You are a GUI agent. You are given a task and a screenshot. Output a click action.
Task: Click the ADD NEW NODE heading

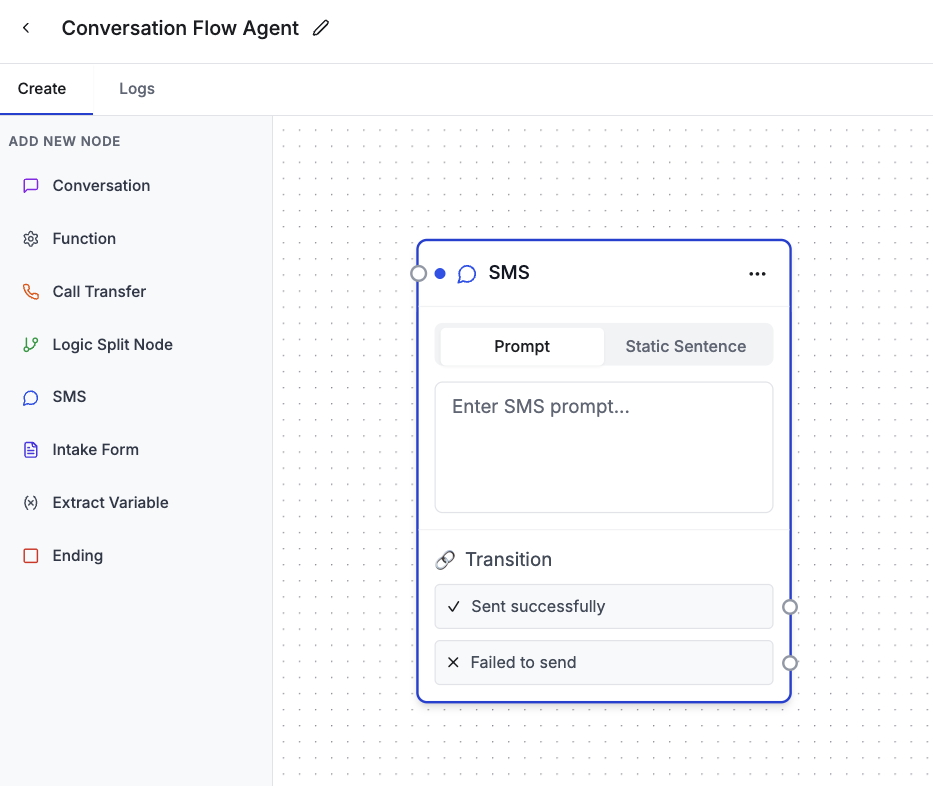click(64, 142)
